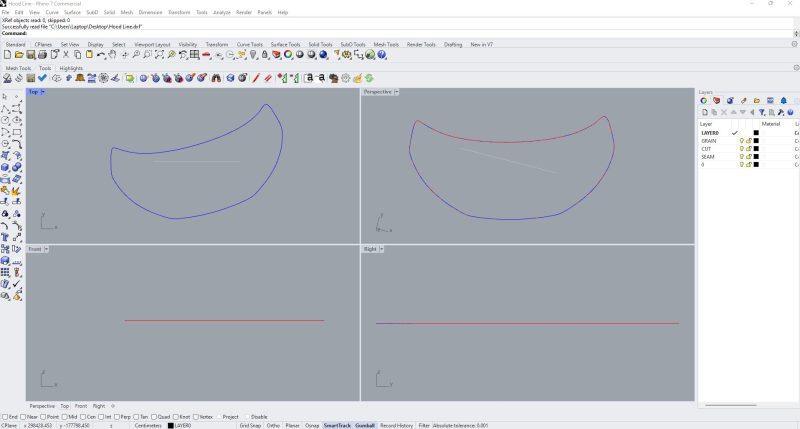Click the bell Notifications tab icon
This screenshot has width=800, height=429.
pos(784,100)
